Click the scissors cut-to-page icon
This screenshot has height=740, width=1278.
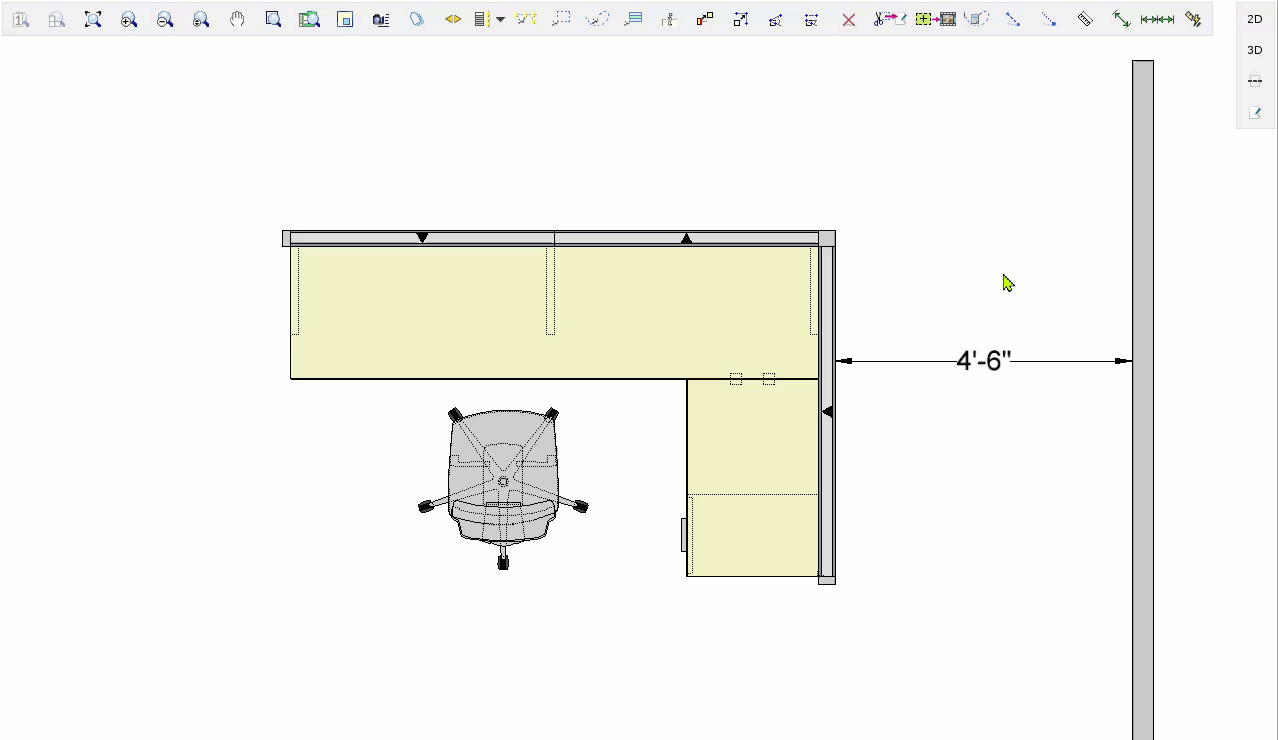889,19
